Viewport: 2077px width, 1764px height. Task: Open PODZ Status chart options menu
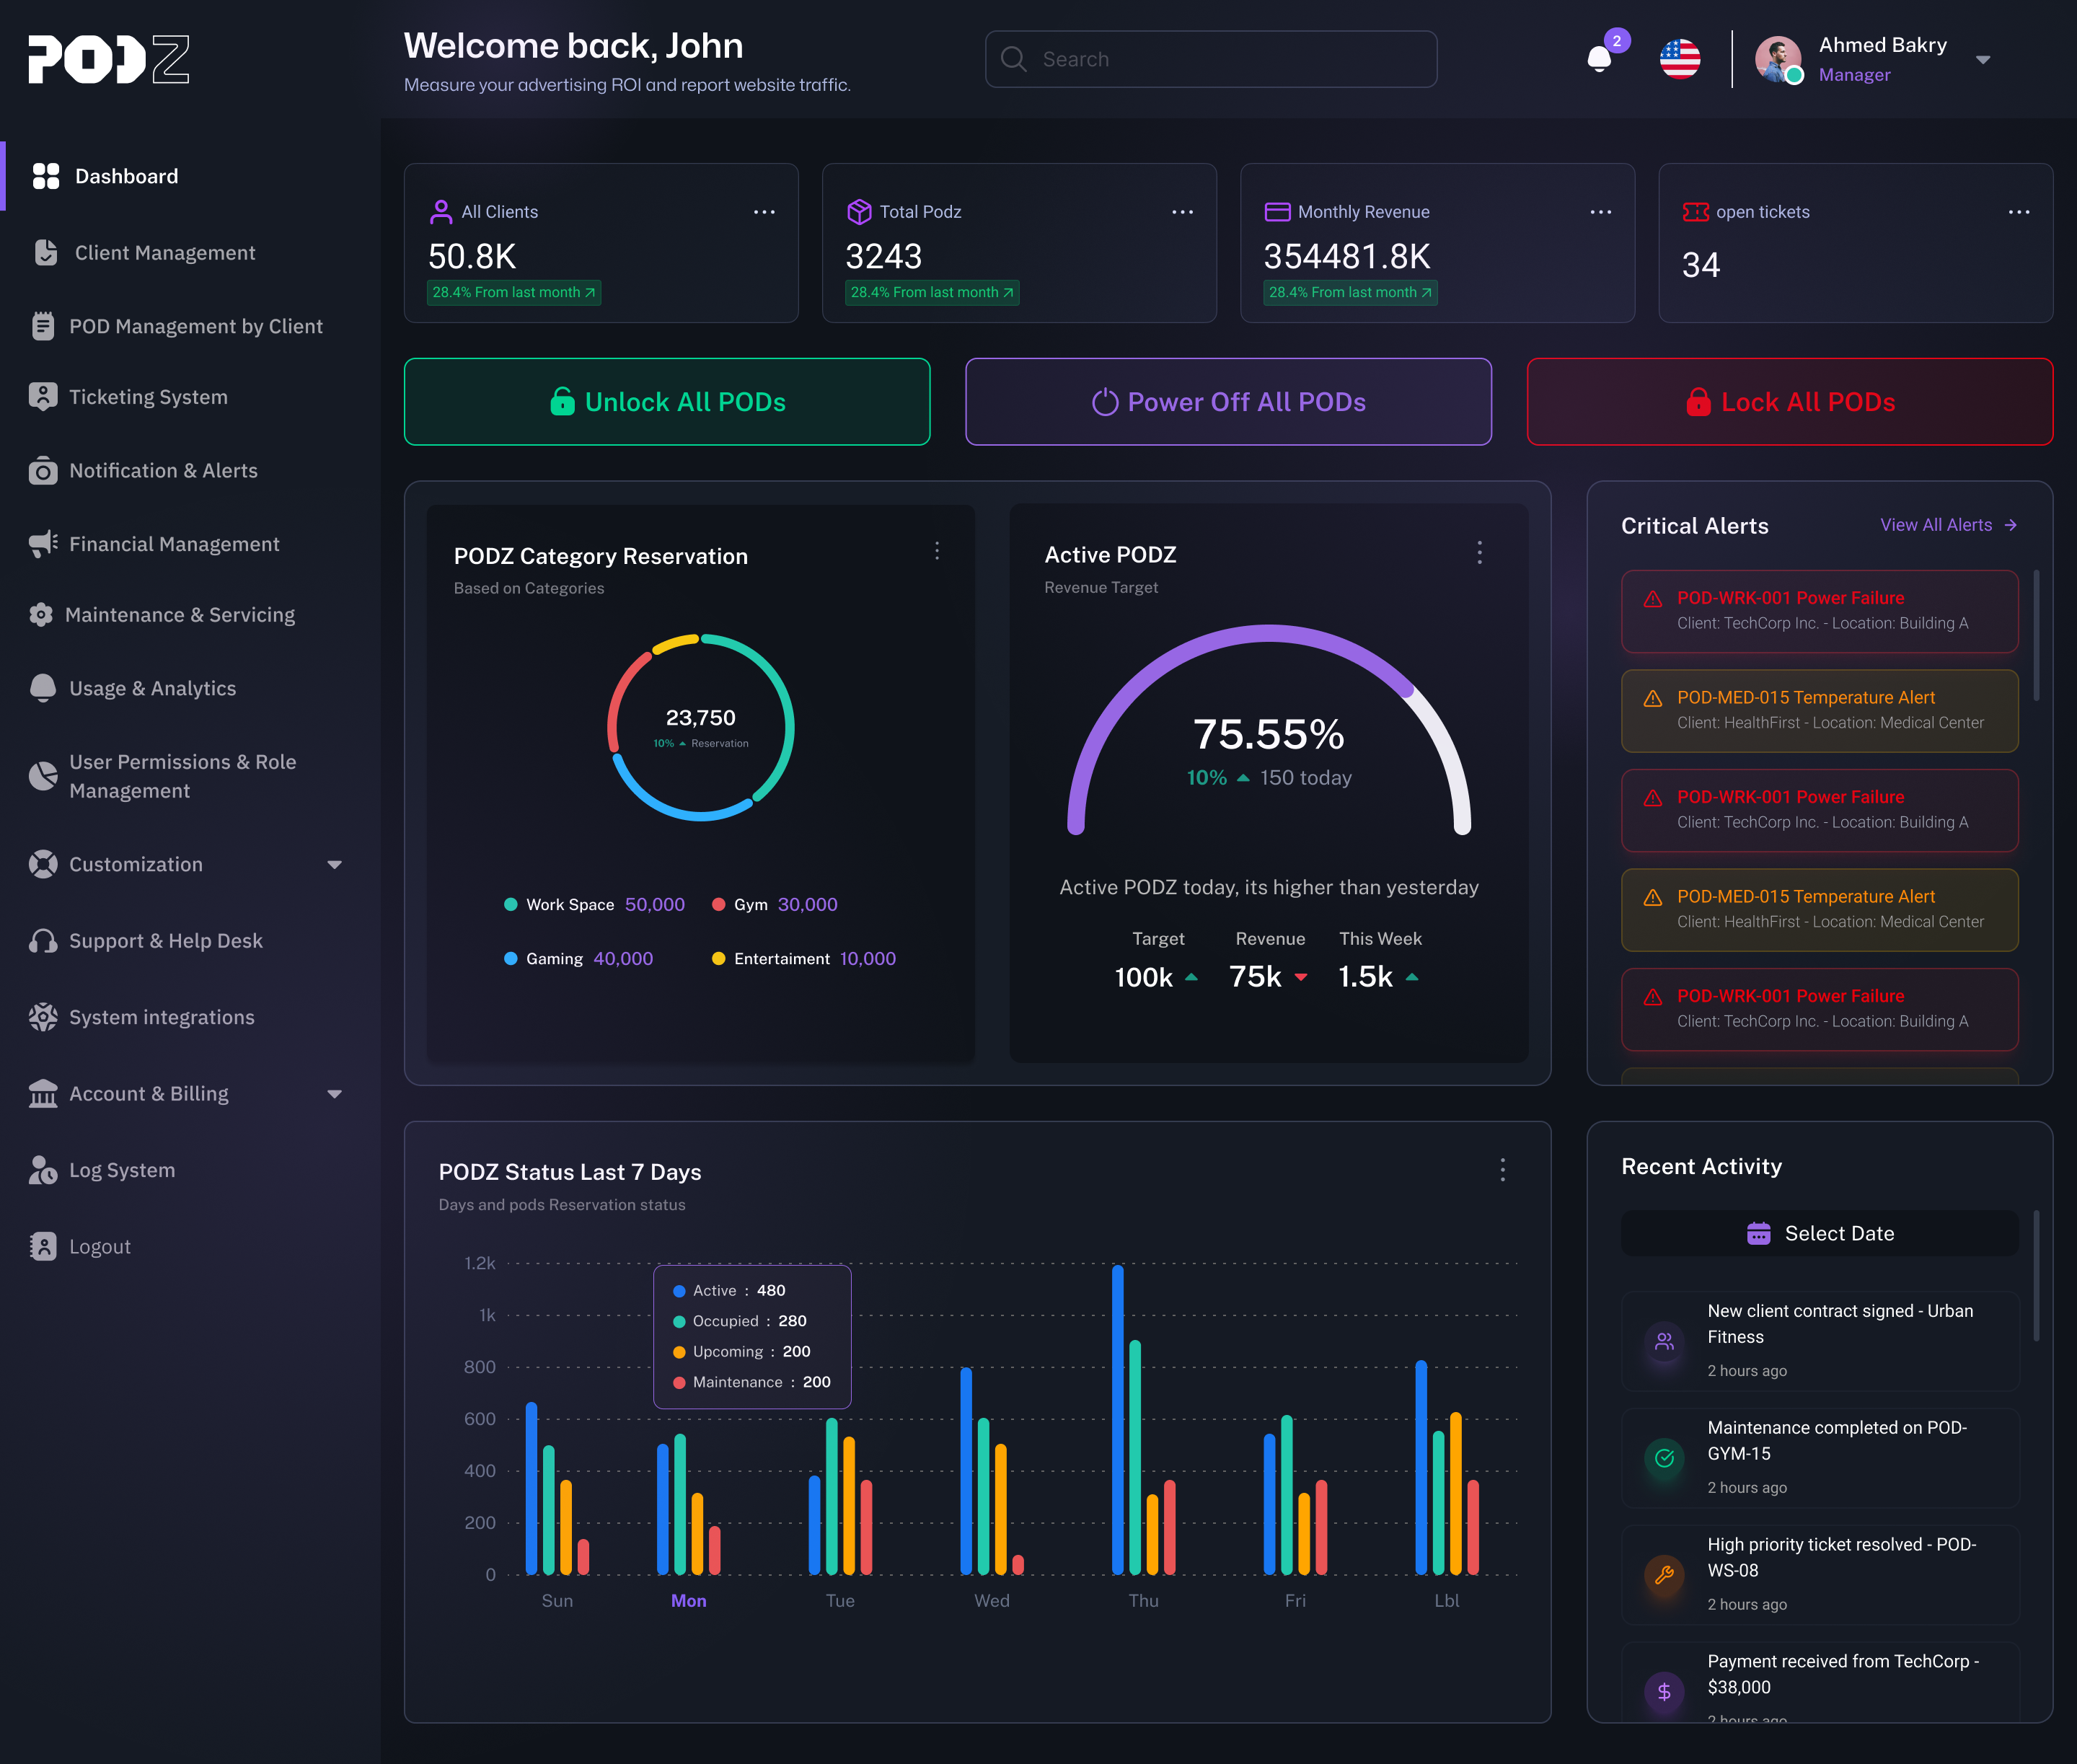1502,1170
